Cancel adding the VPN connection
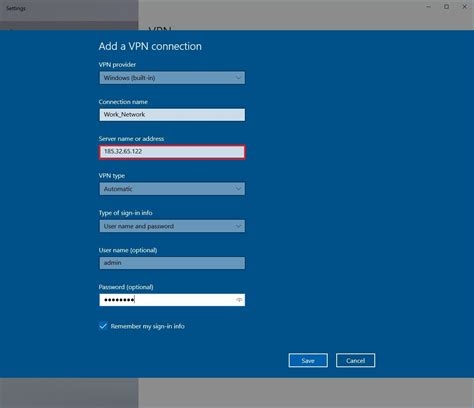This screenshot has width=474, height=408. point(355,360)
